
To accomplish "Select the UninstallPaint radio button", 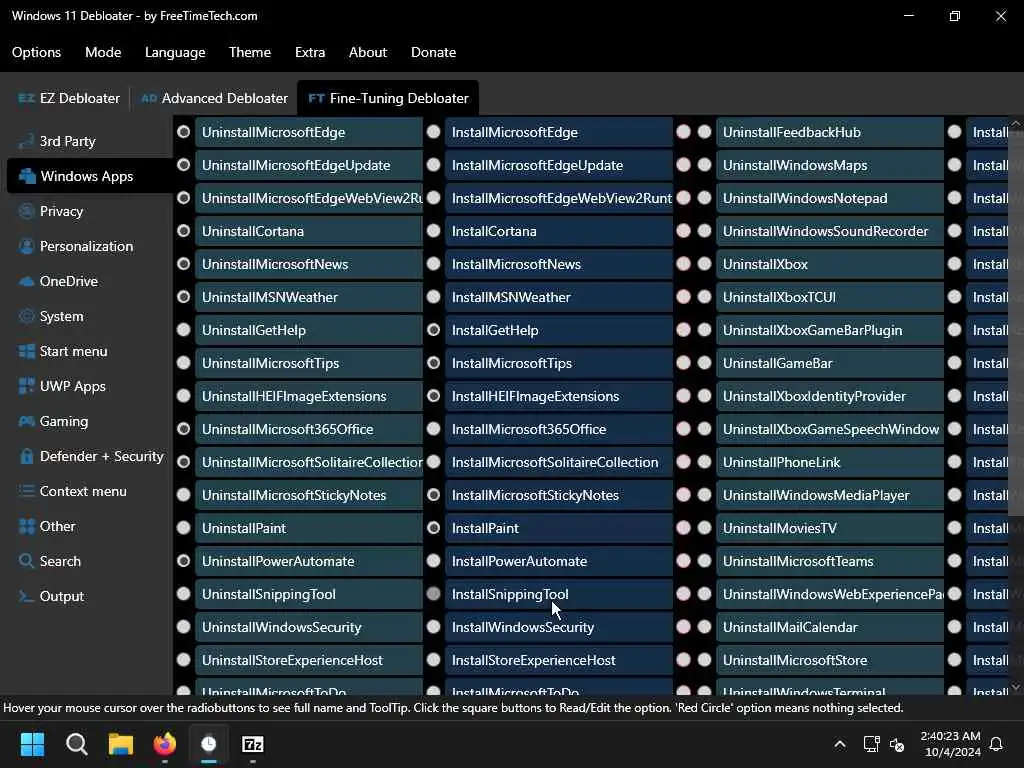I will coord(184,528).
